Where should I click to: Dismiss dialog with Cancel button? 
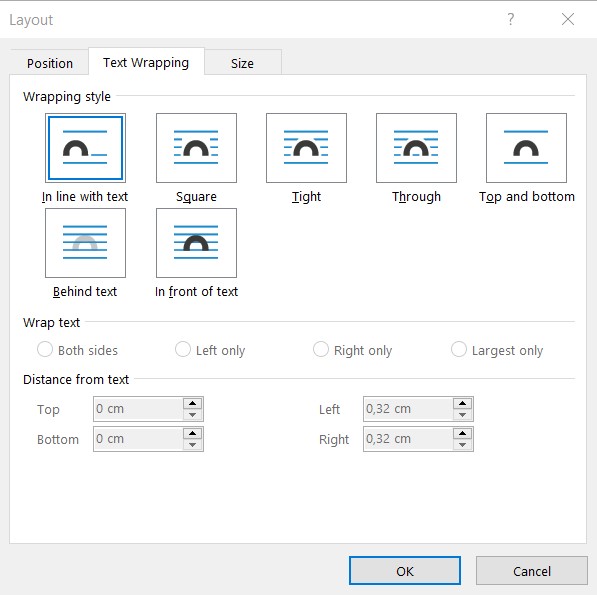point(532,571)
